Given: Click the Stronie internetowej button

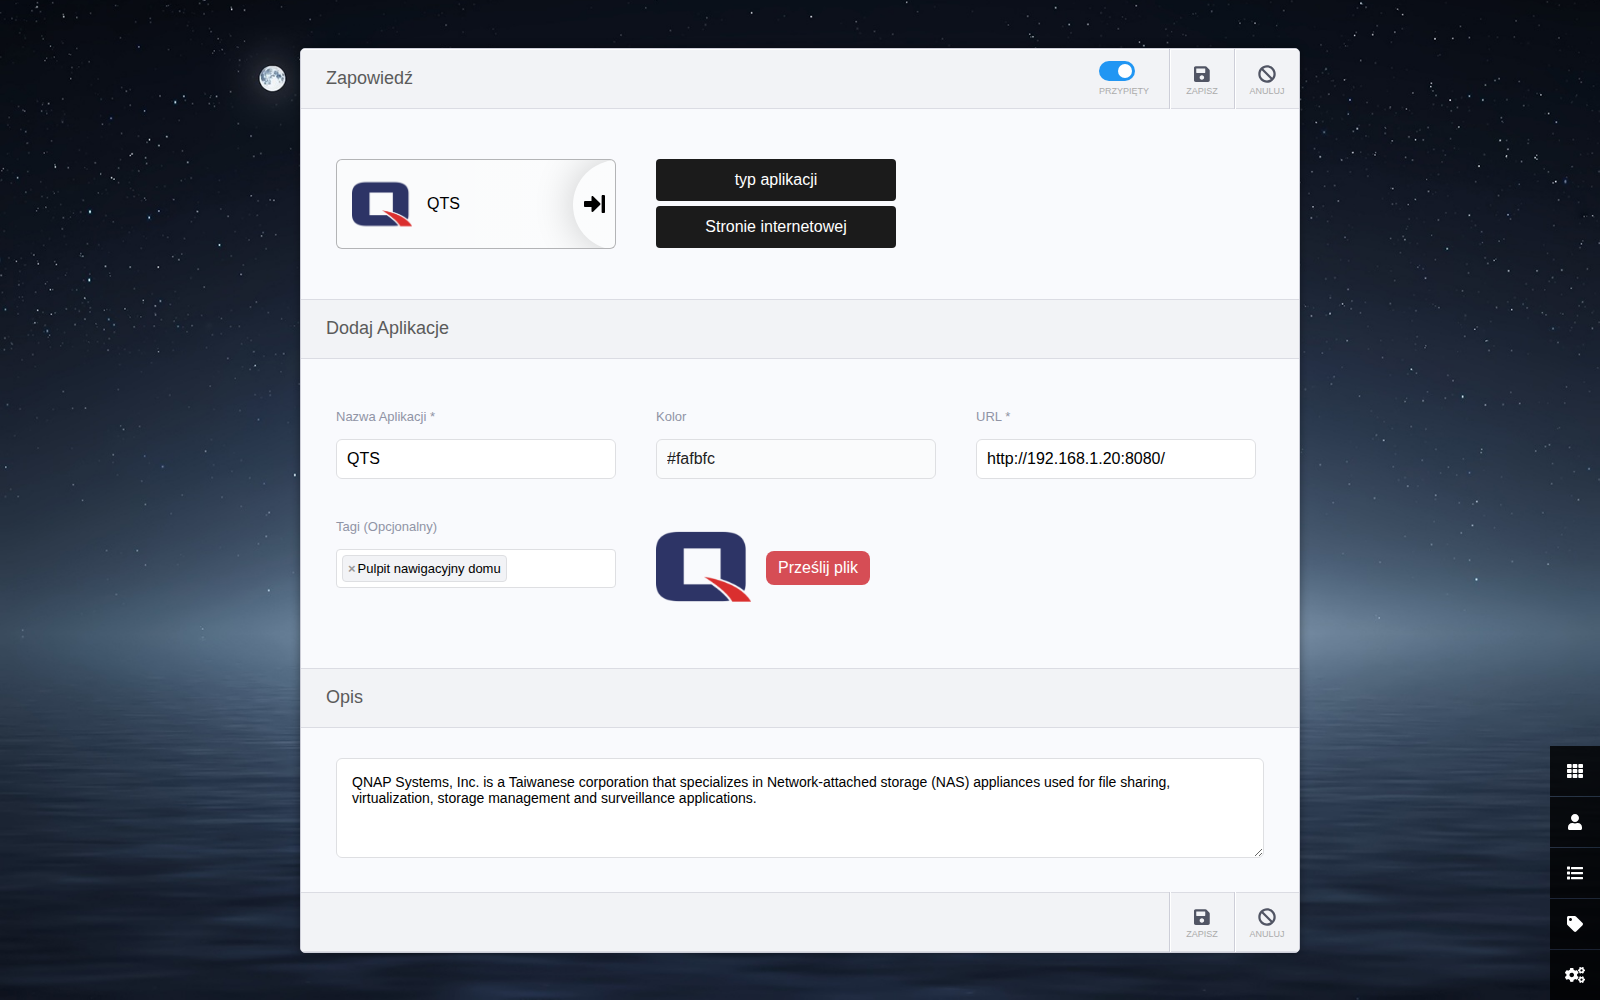Looking at the screenshot, I should coord(776,227).
